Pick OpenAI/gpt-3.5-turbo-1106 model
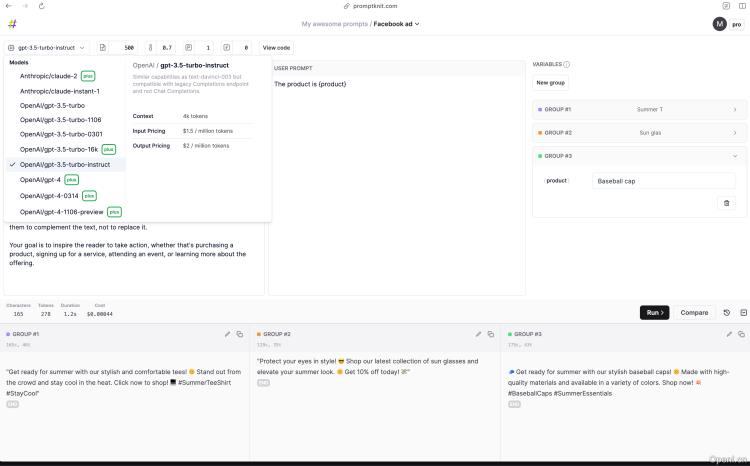 point(60,119)
